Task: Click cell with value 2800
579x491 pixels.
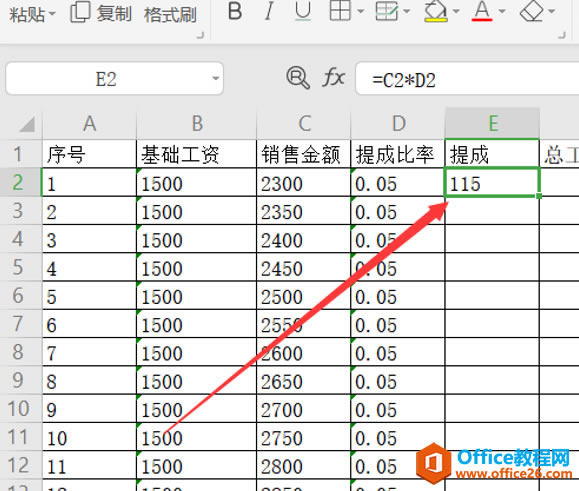Action: point(304,465)
